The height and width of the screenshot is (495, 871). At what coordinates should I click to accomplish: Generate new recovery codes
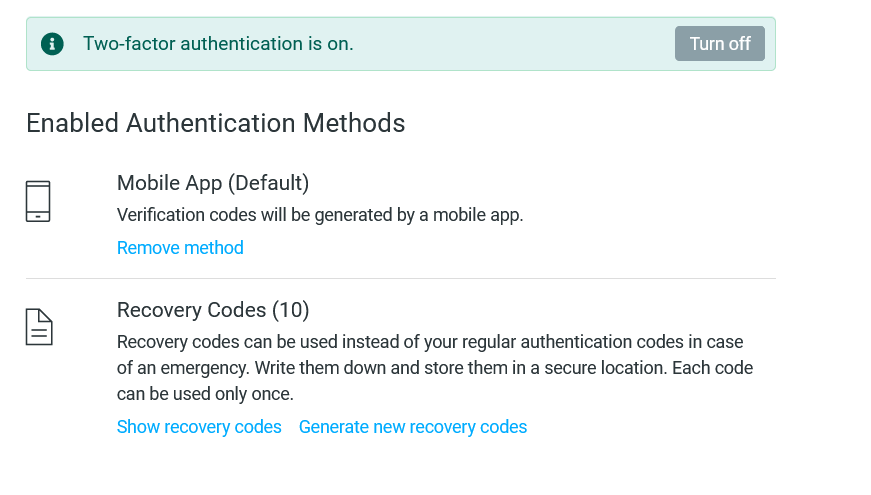pos(413,427)
